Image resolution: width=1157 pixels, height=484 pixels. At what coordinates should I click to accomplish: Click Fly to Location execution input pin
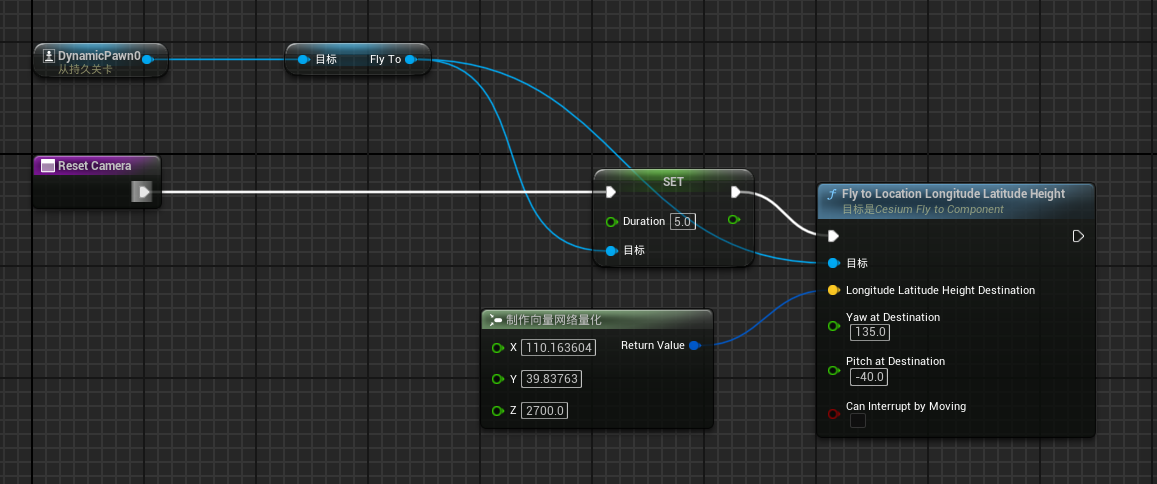pos(833,236)
